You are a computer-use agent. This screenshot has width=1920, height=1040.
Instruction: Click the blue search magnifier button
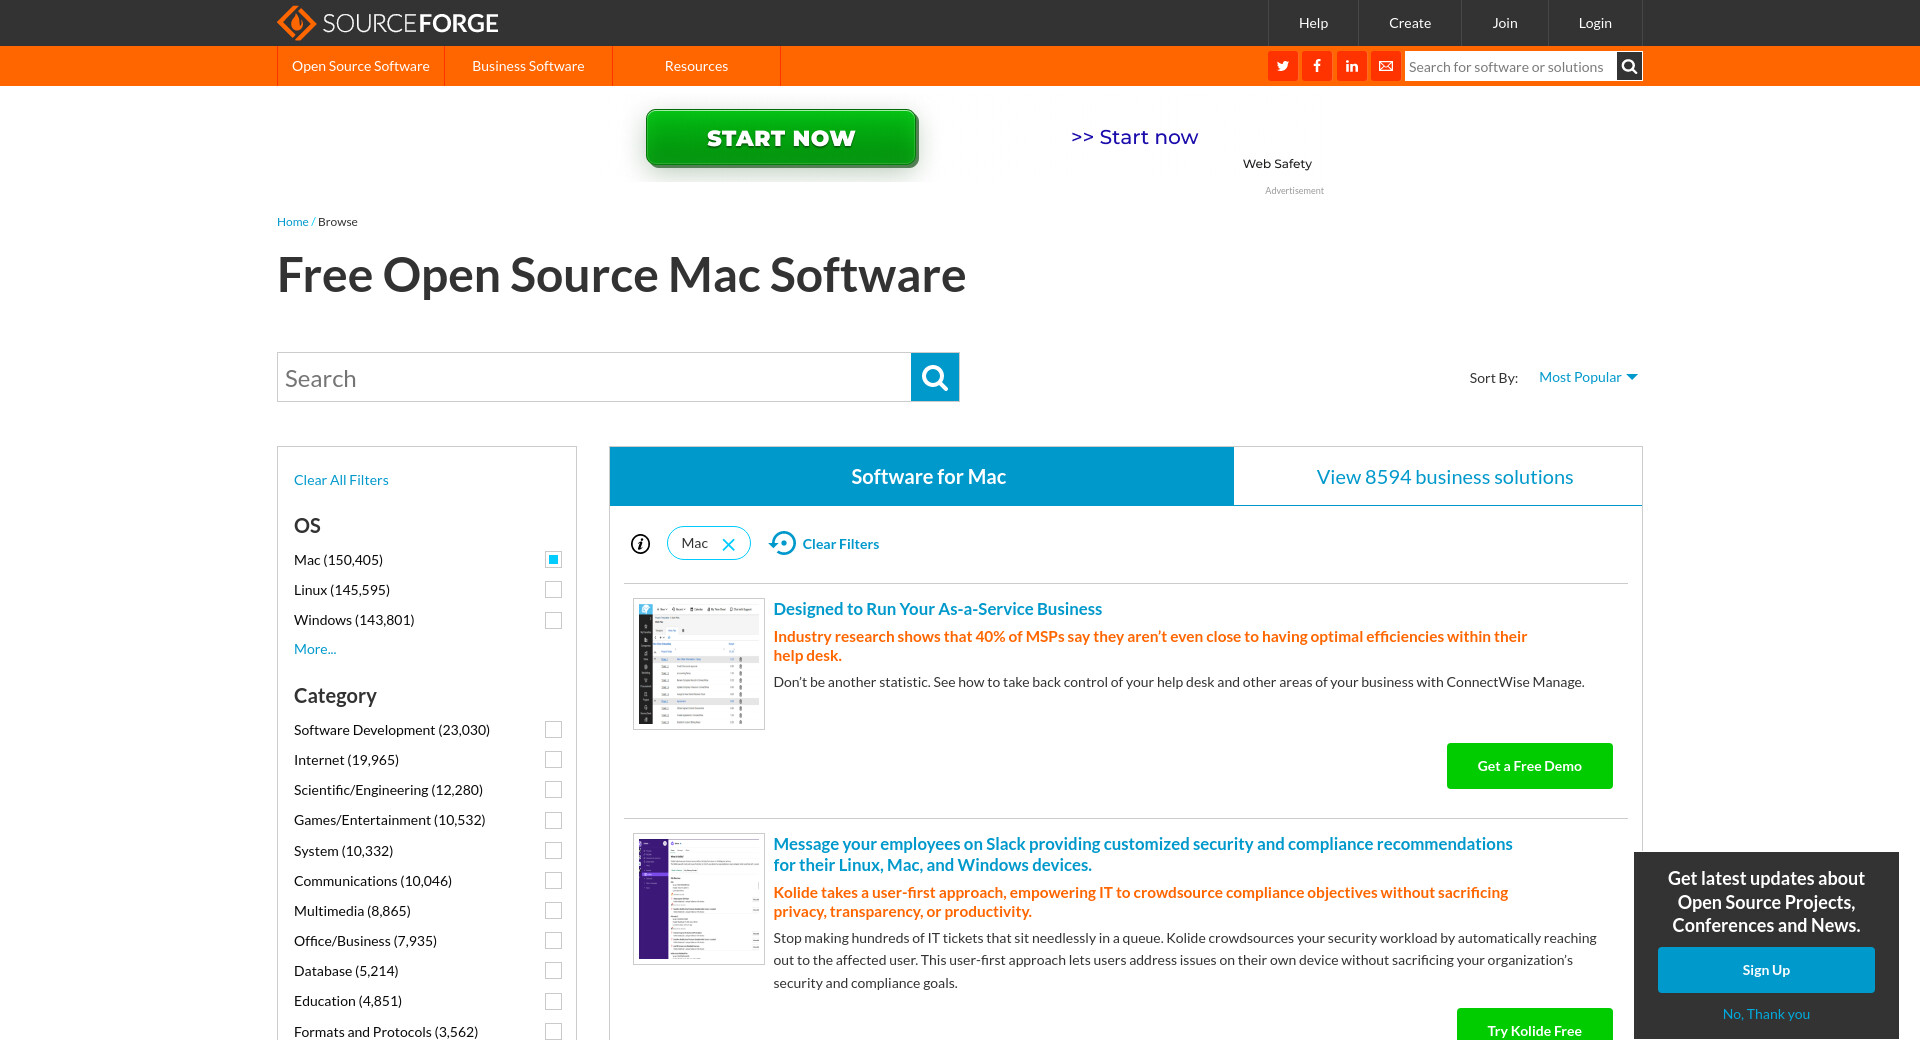935,377
